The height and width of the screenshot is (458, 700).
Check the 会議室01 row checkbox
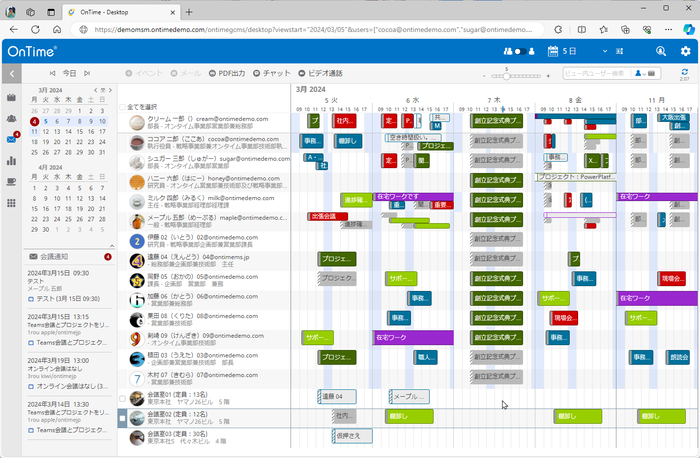122,399
